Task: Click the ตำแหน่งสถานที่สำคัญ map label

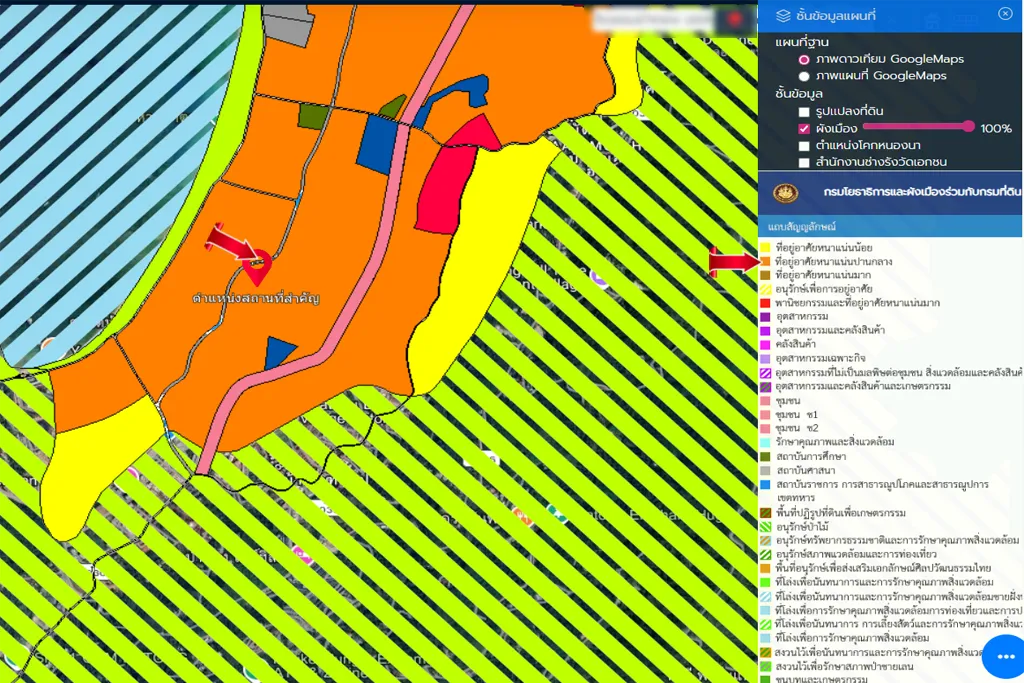Action: [255, 298]
